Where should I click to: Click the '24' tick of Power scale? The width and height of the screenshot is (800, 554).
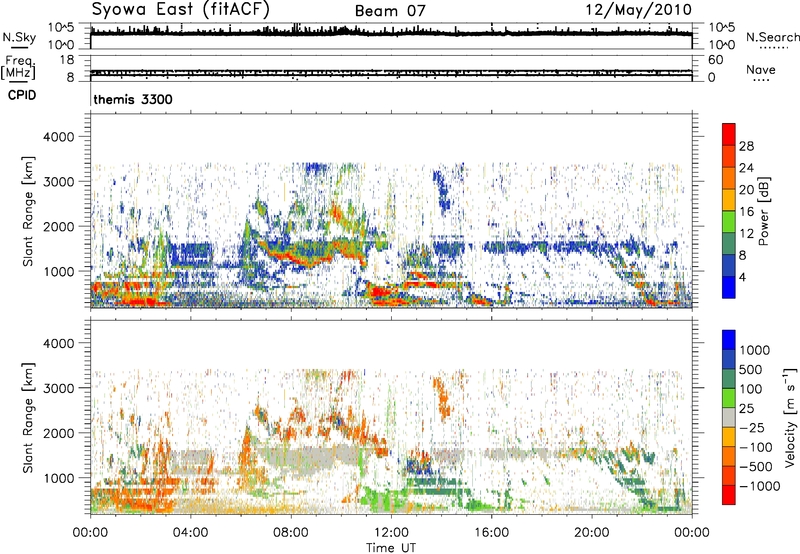[746, 168]
